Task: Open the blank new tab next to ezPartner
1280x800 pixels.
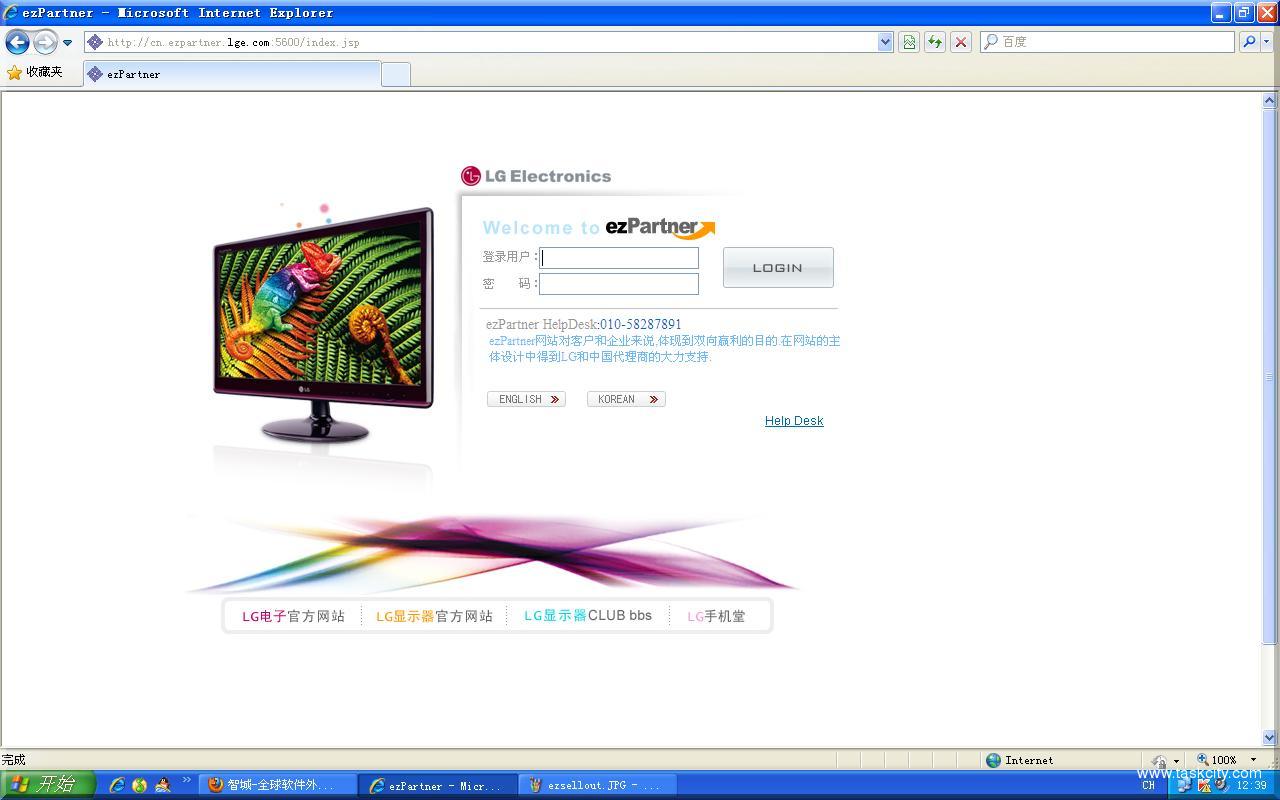Action: click(x=394, y=73)
